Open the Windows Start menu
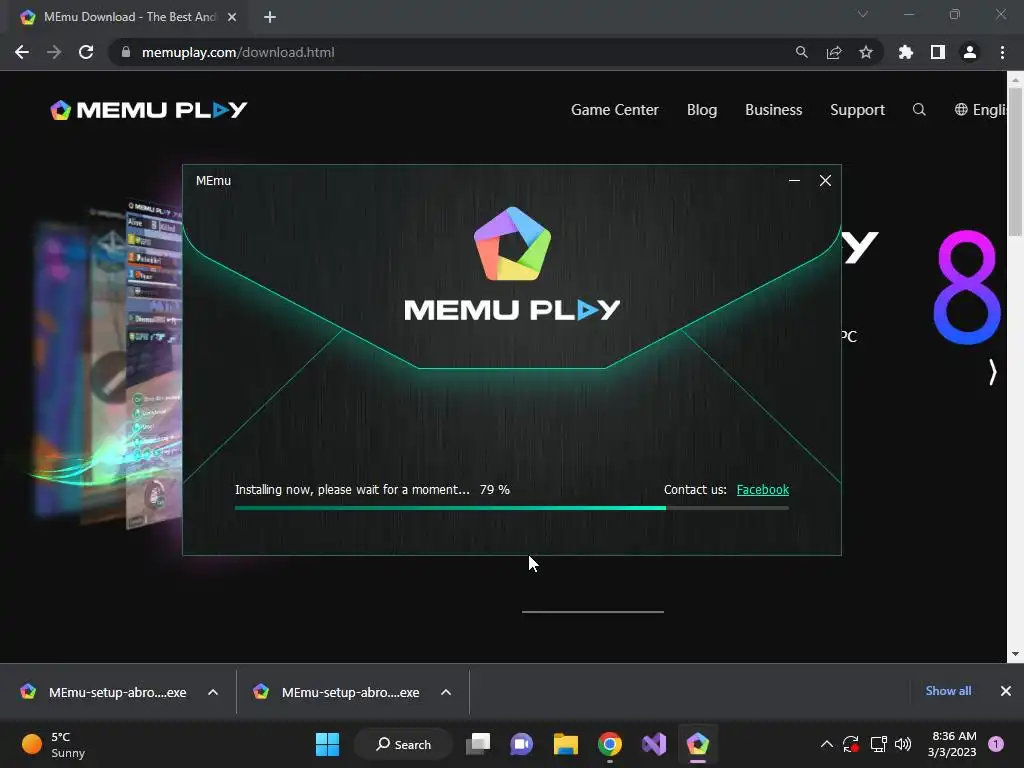 tap(327, 744)
